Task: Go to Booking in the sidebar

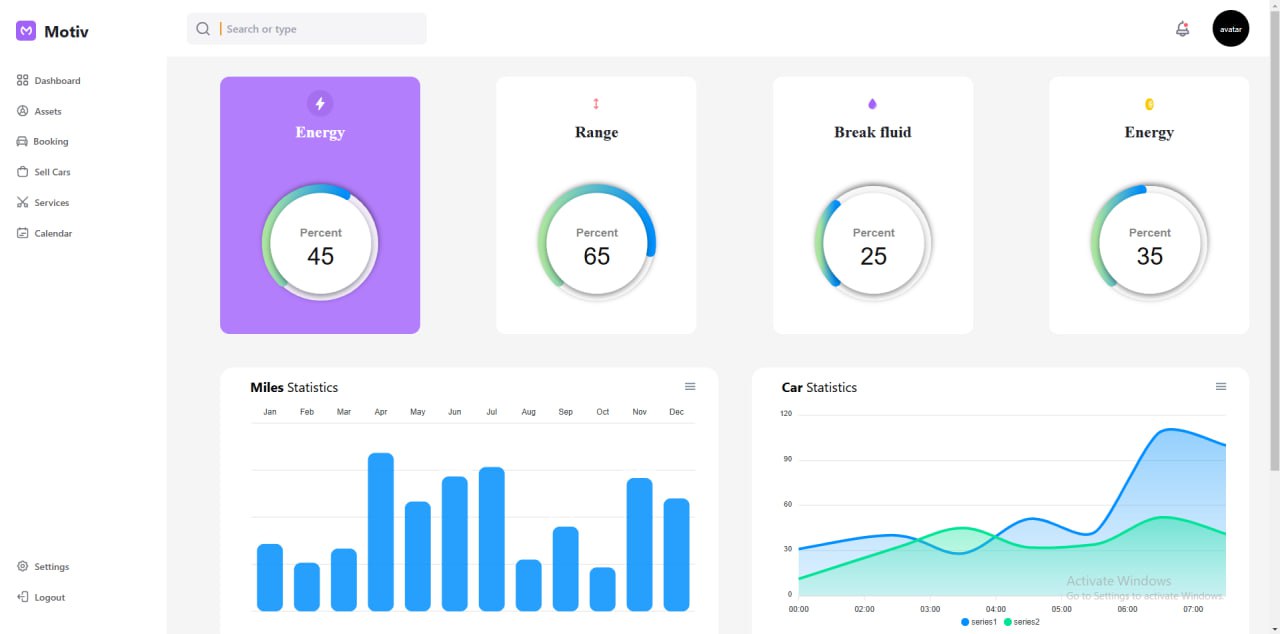Action: [43, 141]
